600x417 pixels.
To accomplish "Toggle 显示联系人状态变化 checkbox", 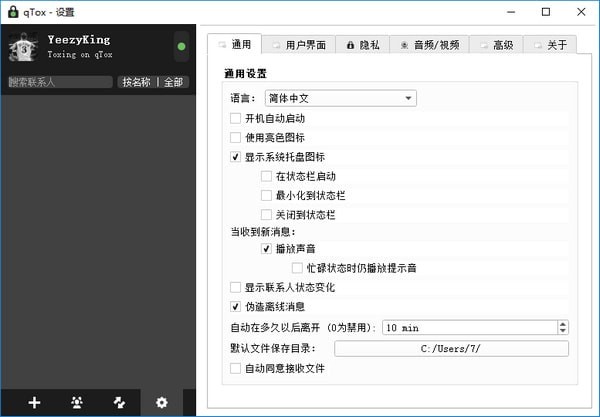I will pyautogui.click(x=235, y=287).
